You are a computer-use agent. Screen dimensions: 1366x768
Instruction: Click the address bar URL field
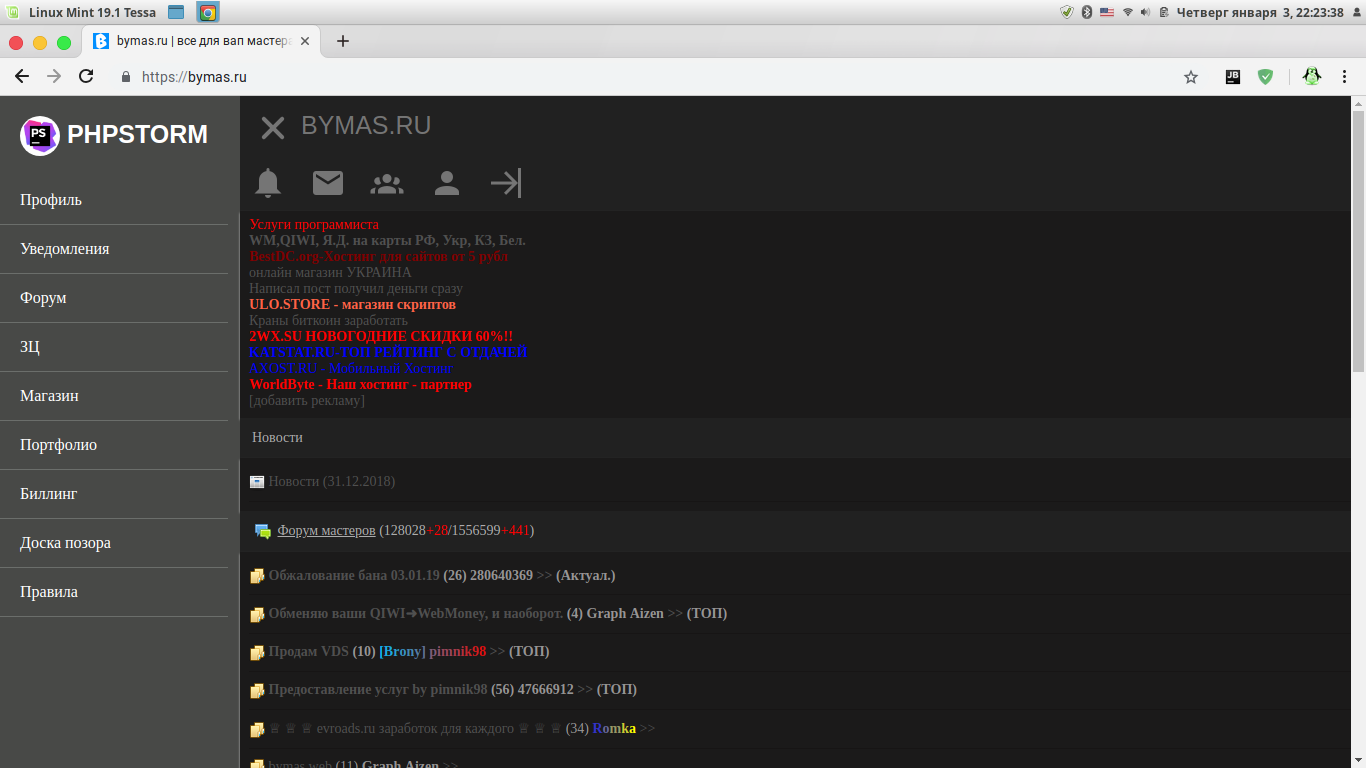(x=600, y=77)
